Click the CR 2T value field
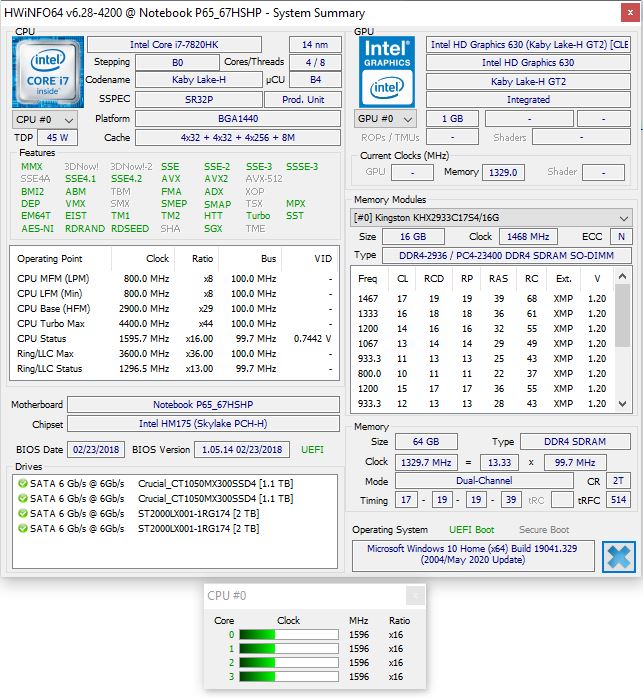The image size is (643, 698). coord(619,481)
